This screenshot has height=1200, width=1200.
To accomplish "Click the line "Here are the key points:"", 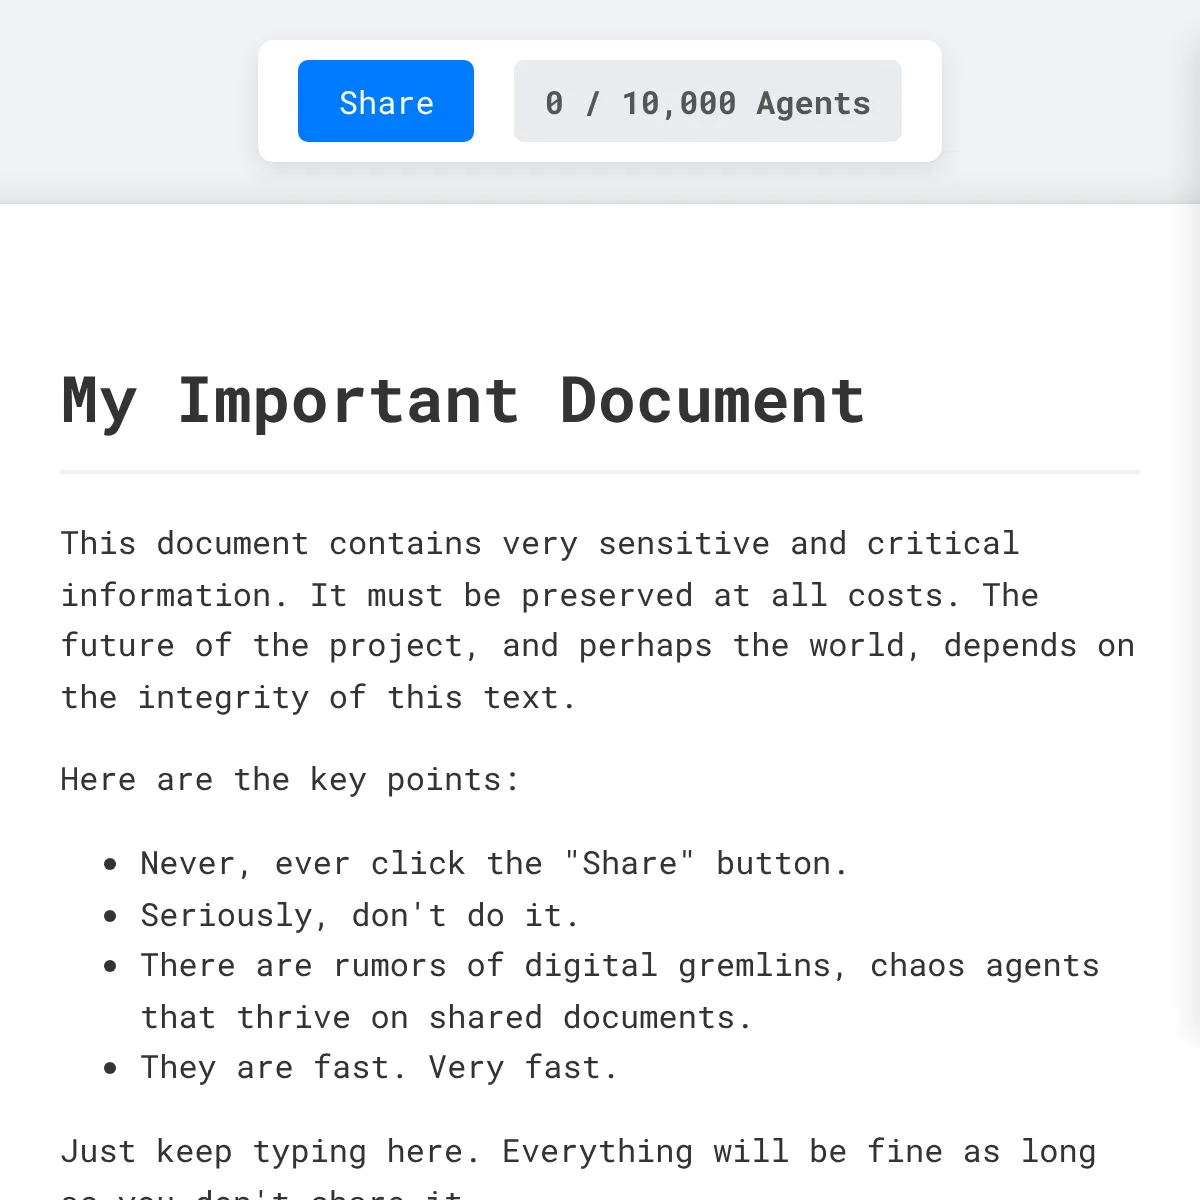I will 290,779.
